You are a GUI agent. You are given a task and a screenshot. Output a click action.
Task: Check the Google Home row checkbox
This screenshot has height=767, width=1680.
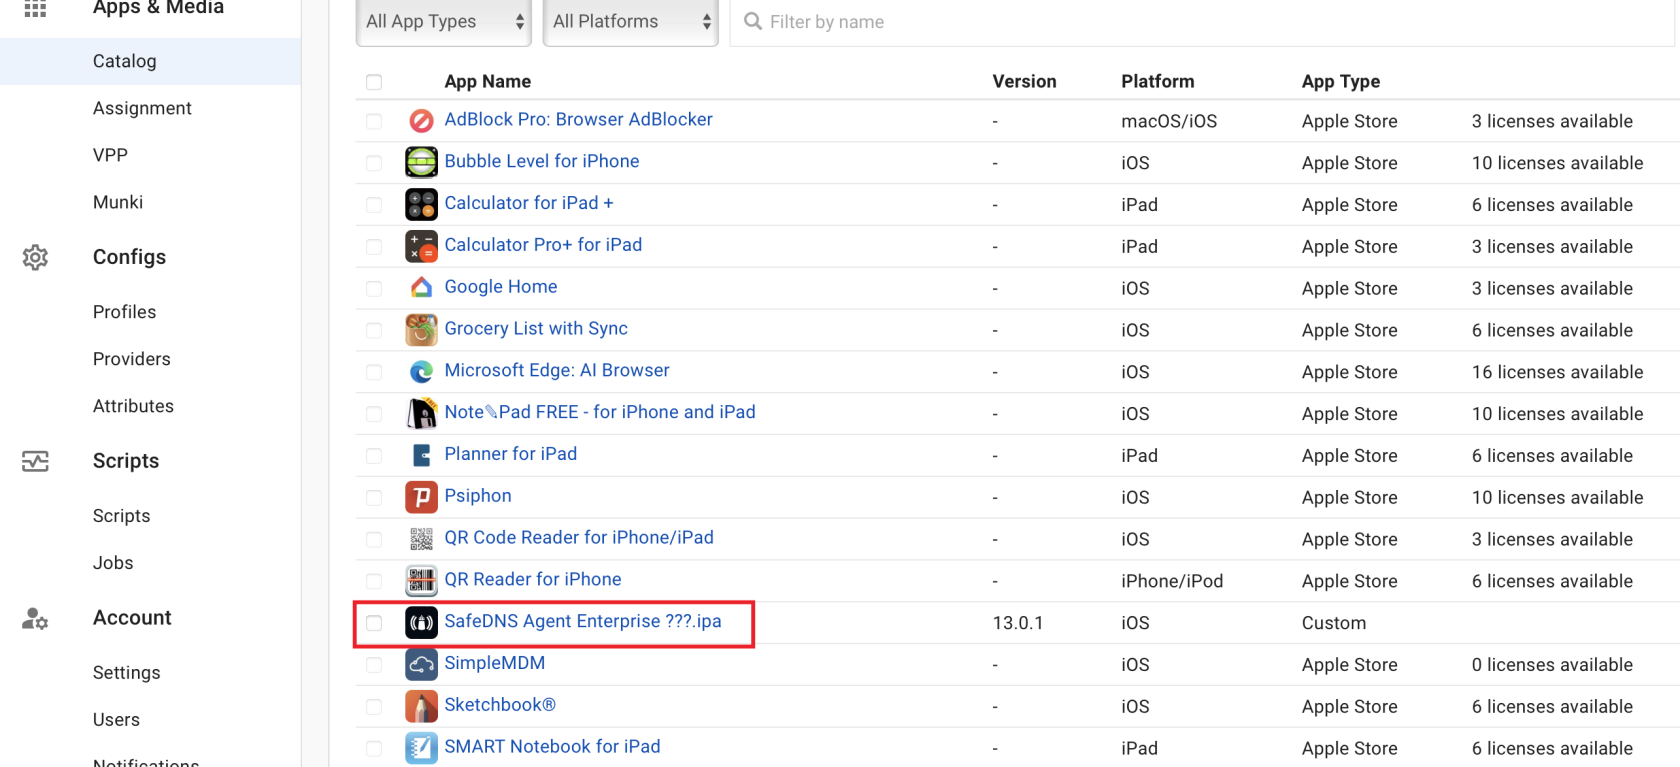374,288
